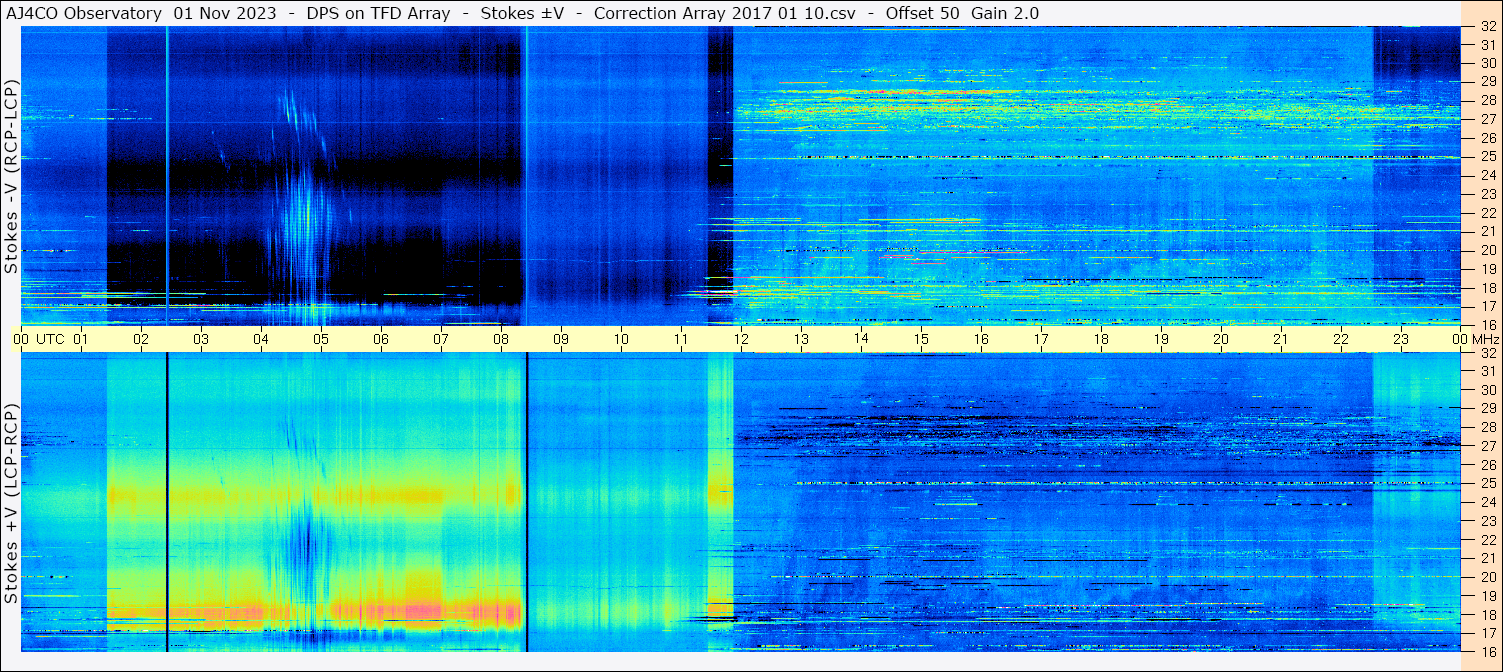This screenshot has width=1503, height=672.
Task: Select the date "01 Nov 2023" in the header
Action: (225, 13)
